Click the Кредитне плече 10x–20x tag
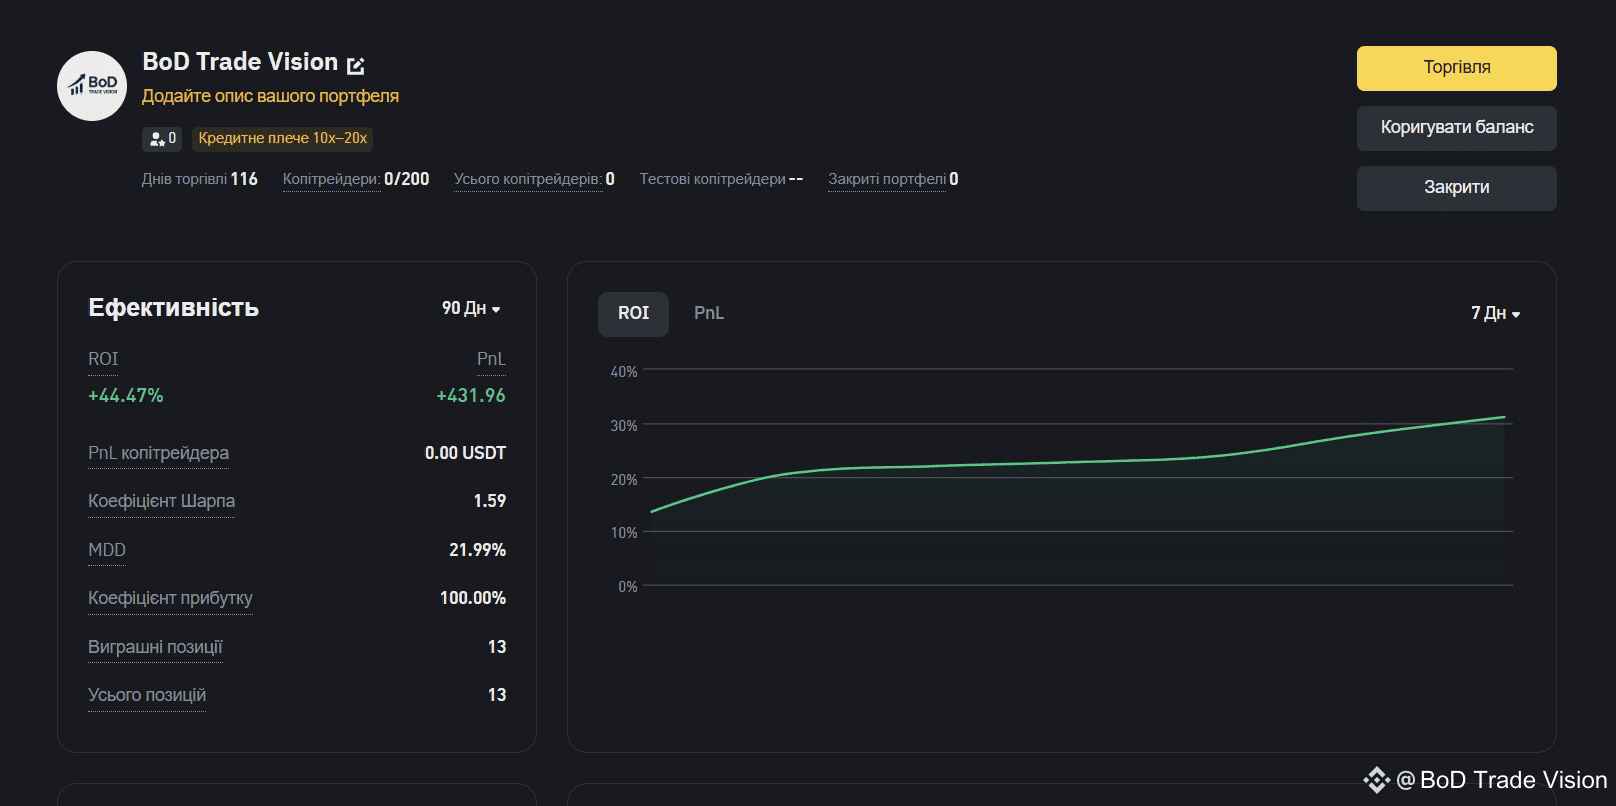The height and width of the screenshot is (806, 1616). 283,138
